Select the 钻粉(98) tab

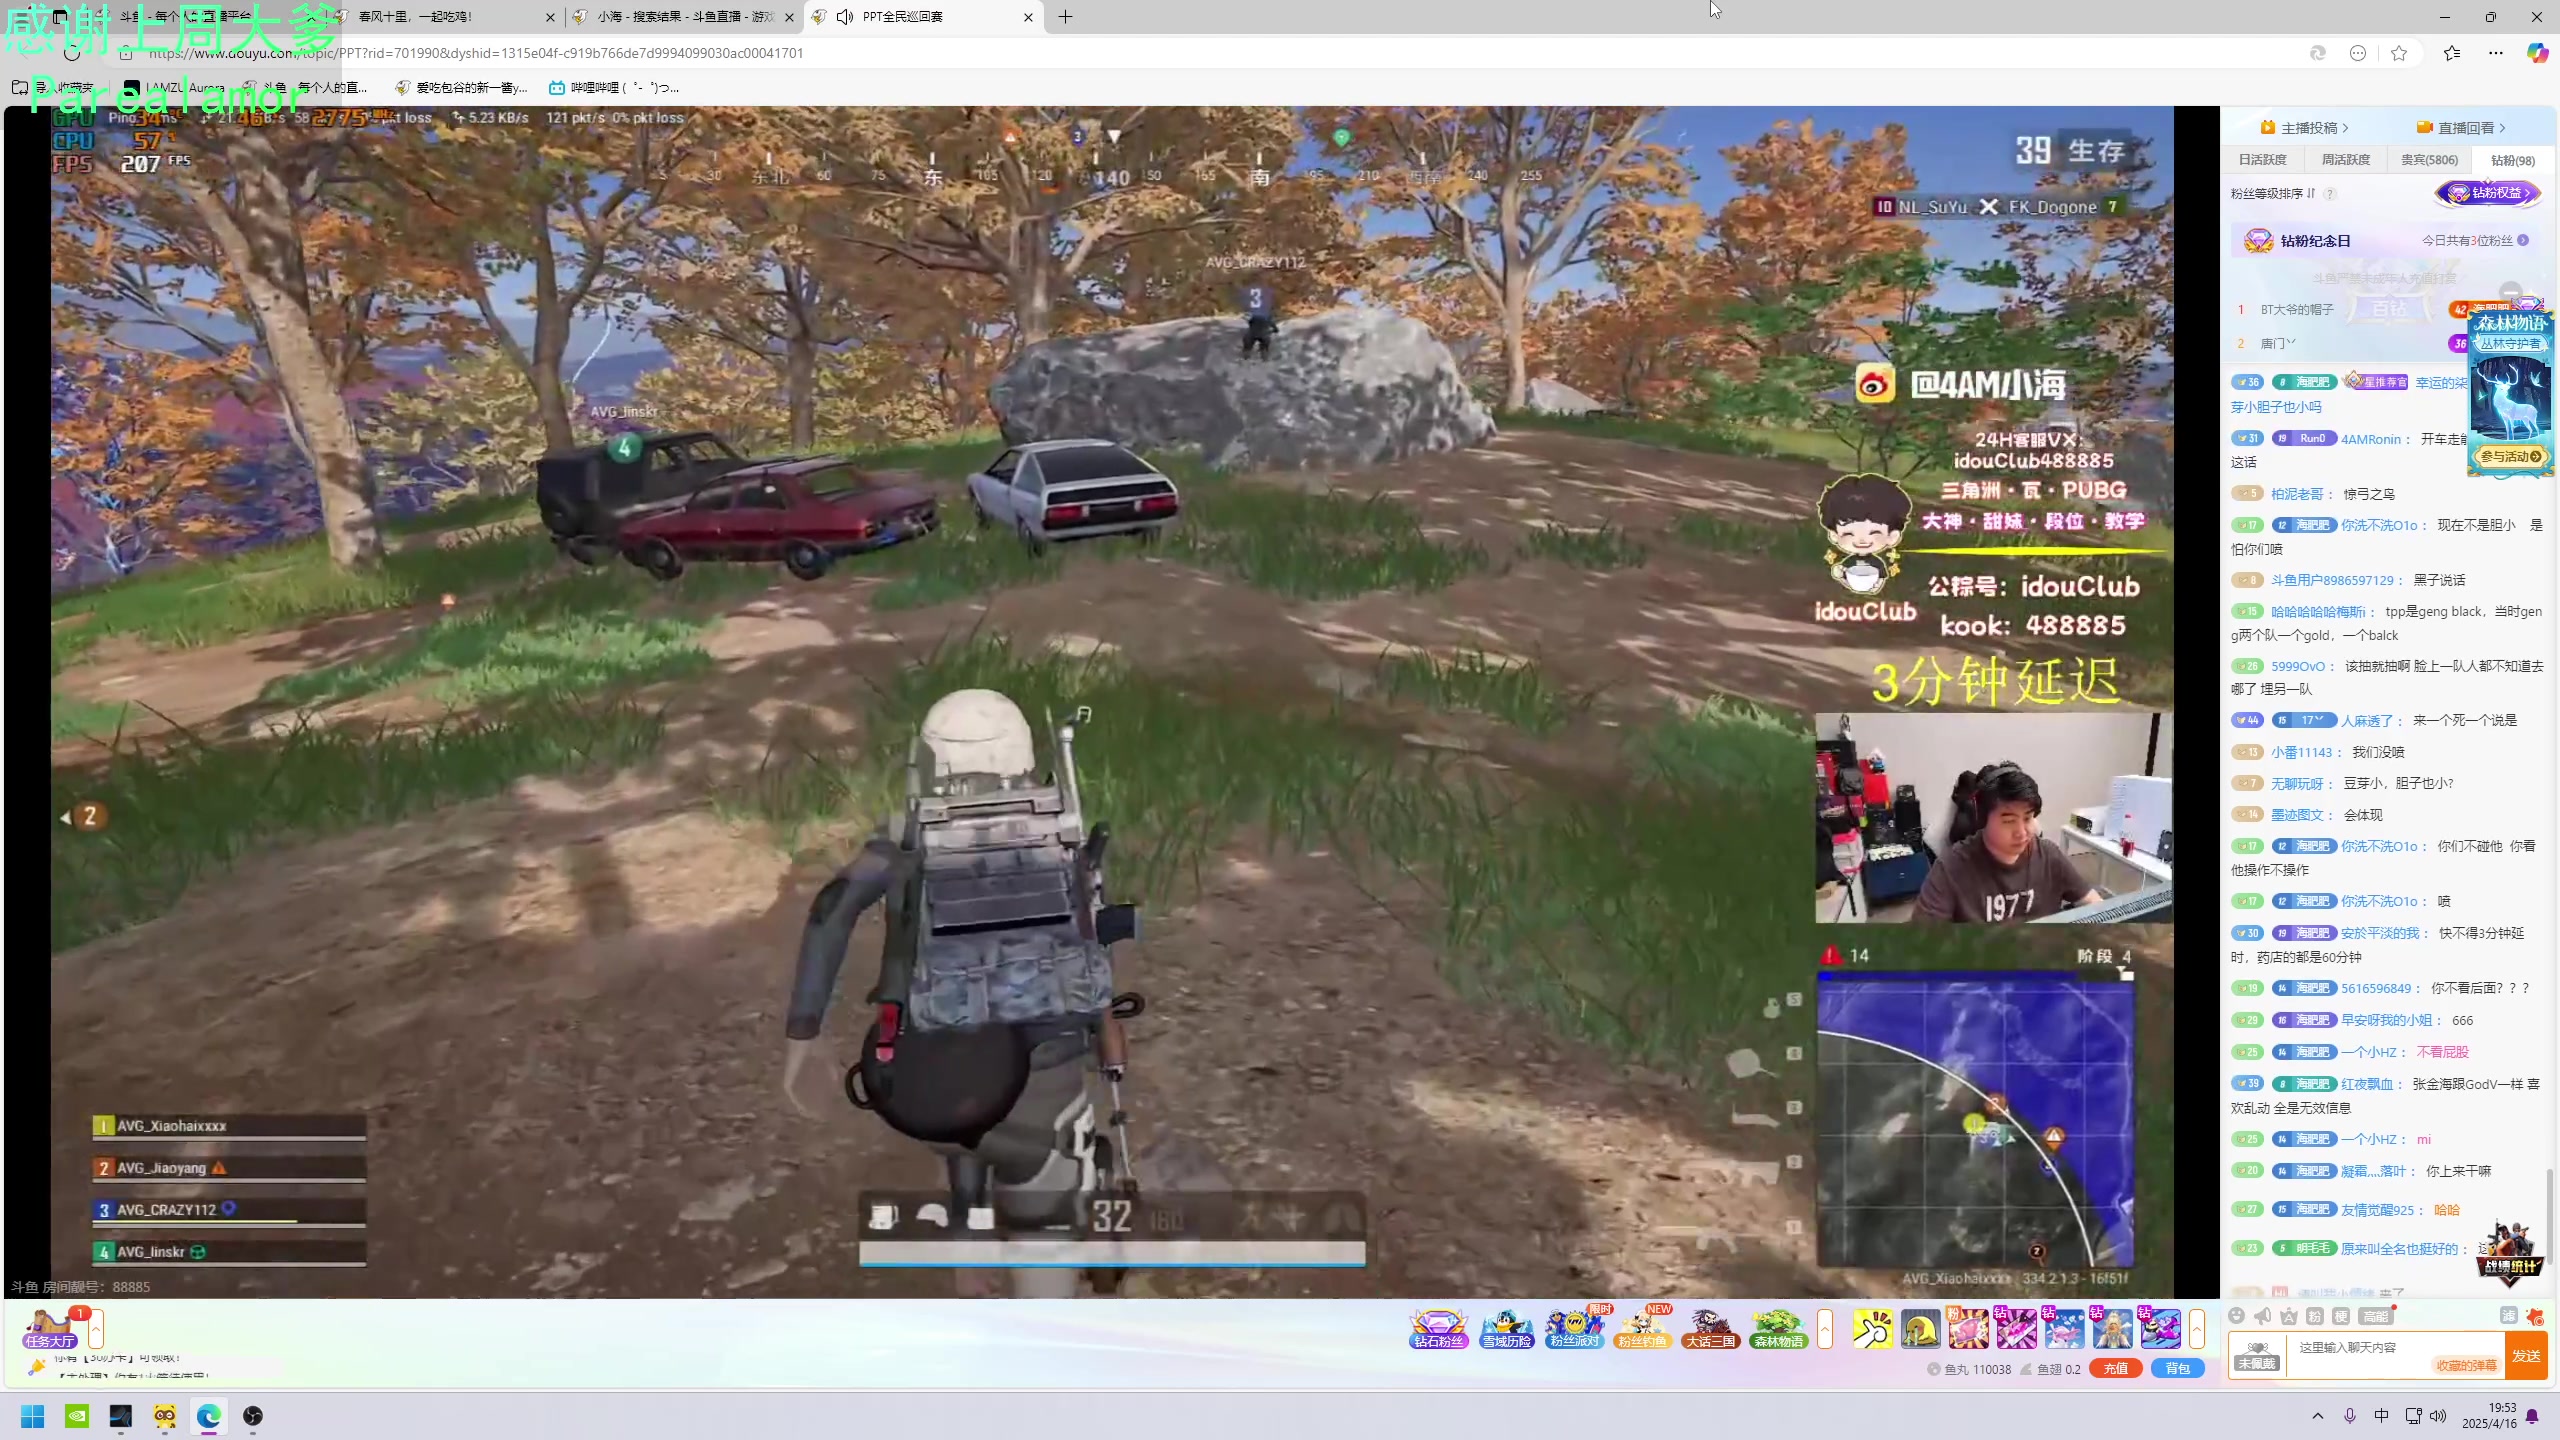point(2513,160)
